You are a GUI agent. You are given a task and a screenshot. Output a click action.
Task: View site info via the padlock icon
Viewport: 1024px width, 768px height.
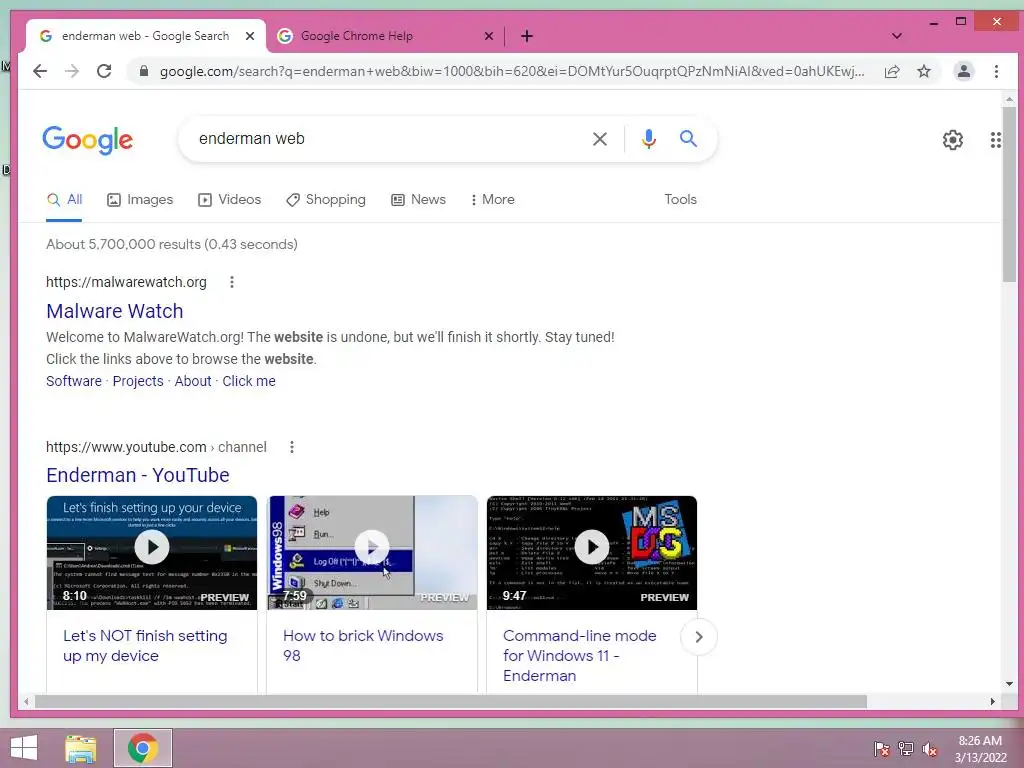[144, 71]
